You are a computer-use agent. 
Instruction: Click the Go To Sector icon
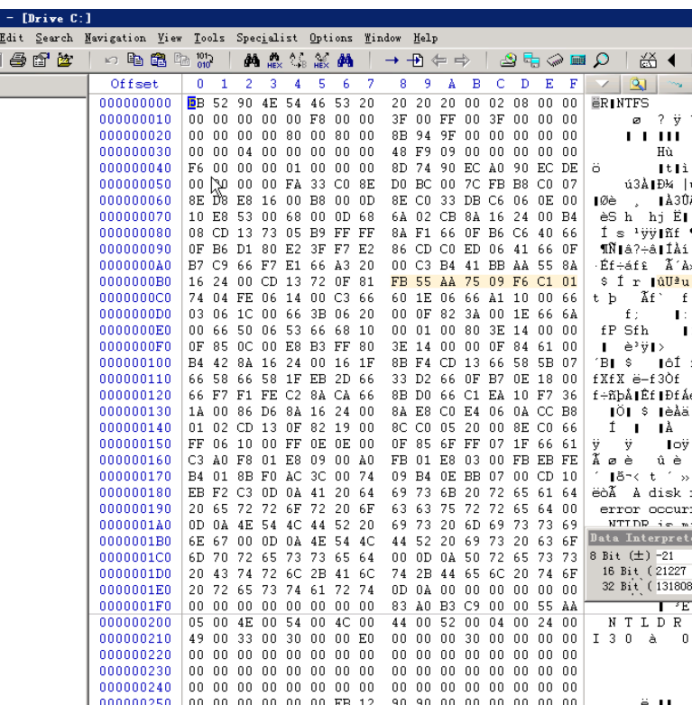pos(415,60)
